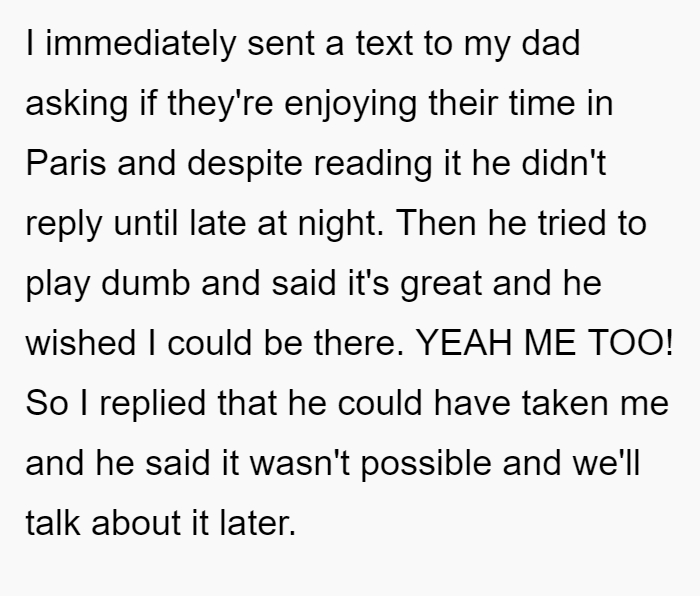This screenshot has height=596, width=700.
Task: Click the word "enjoying" in second line
Action: pos(350,104)
